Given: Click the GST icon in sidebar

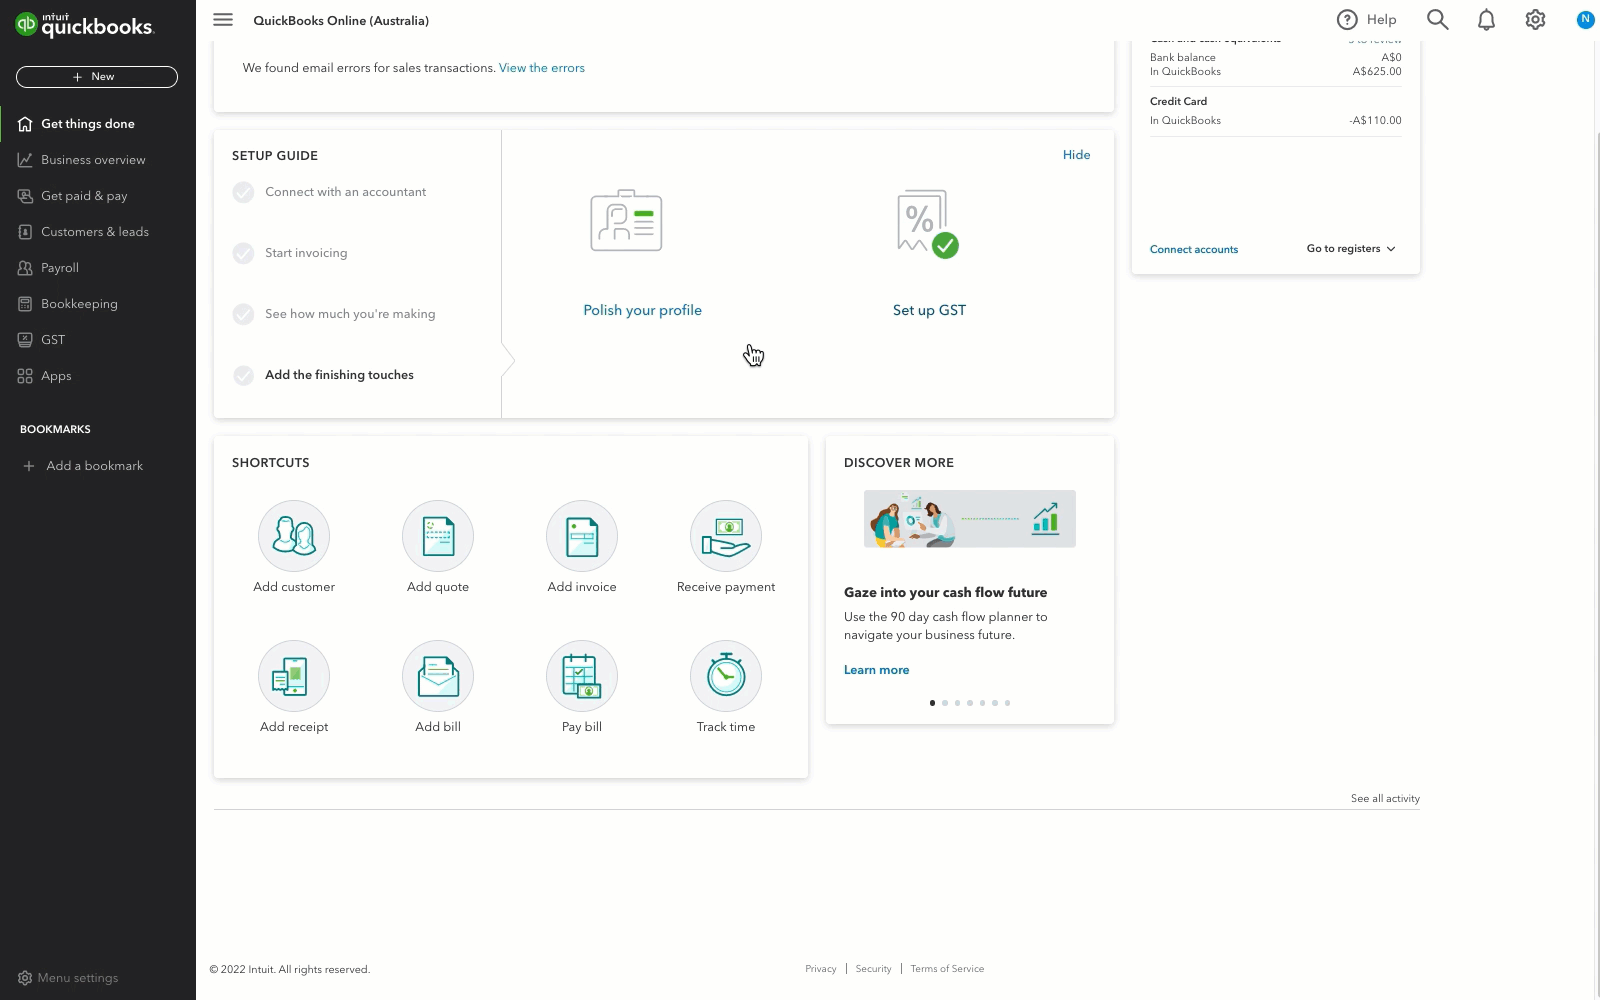Looking at the screenshot, I should [x=25, y=340].
